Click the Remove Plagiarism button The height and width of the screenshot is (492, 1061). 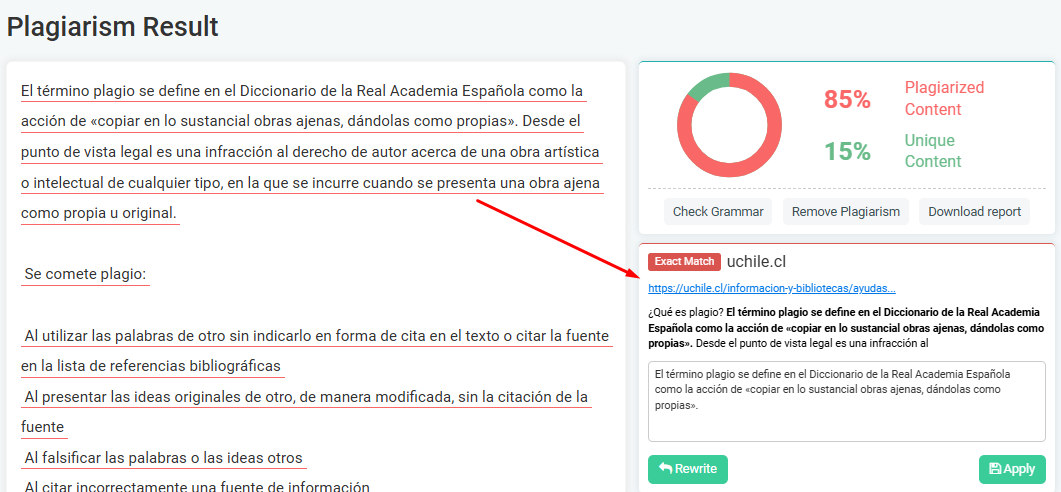tap(846, 212)
